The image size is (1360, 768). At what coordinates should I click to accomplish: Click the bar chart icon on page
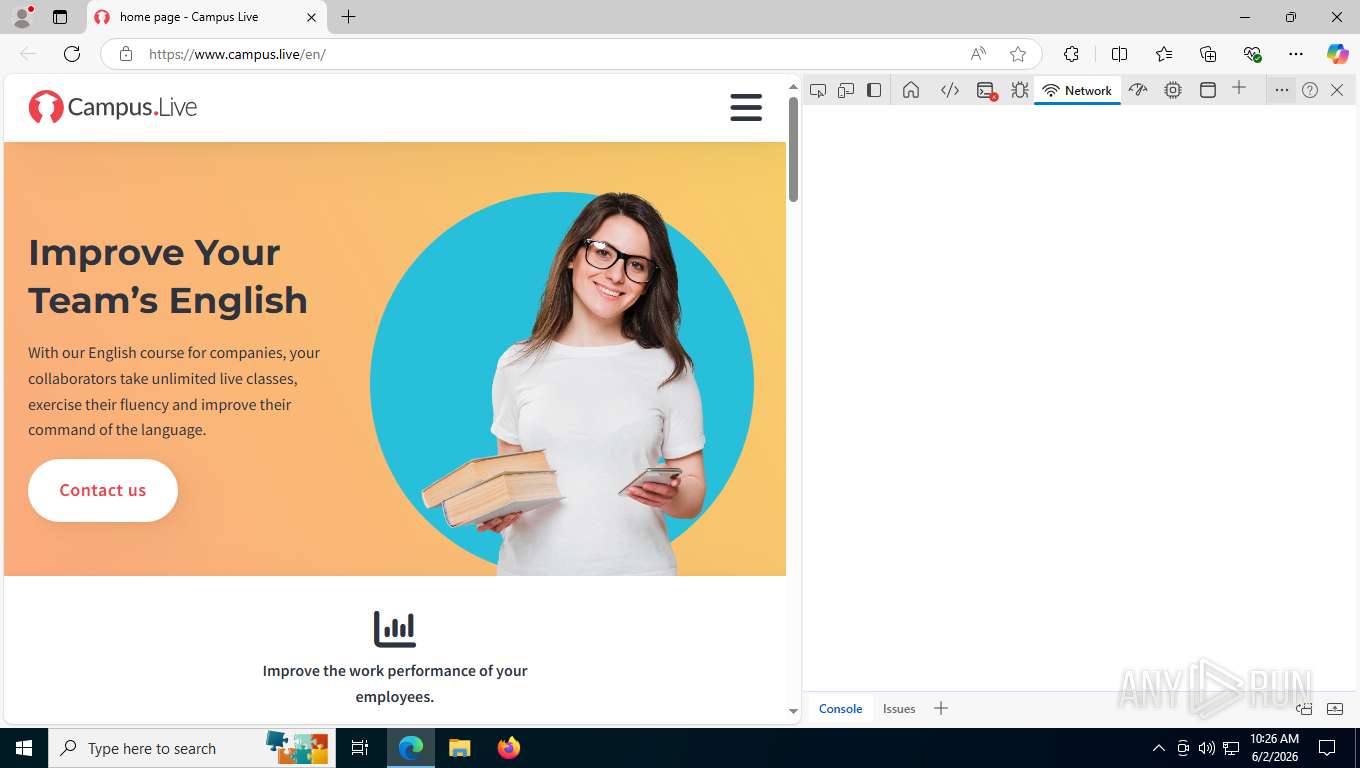pyautogui.click(x=395, y=629)
